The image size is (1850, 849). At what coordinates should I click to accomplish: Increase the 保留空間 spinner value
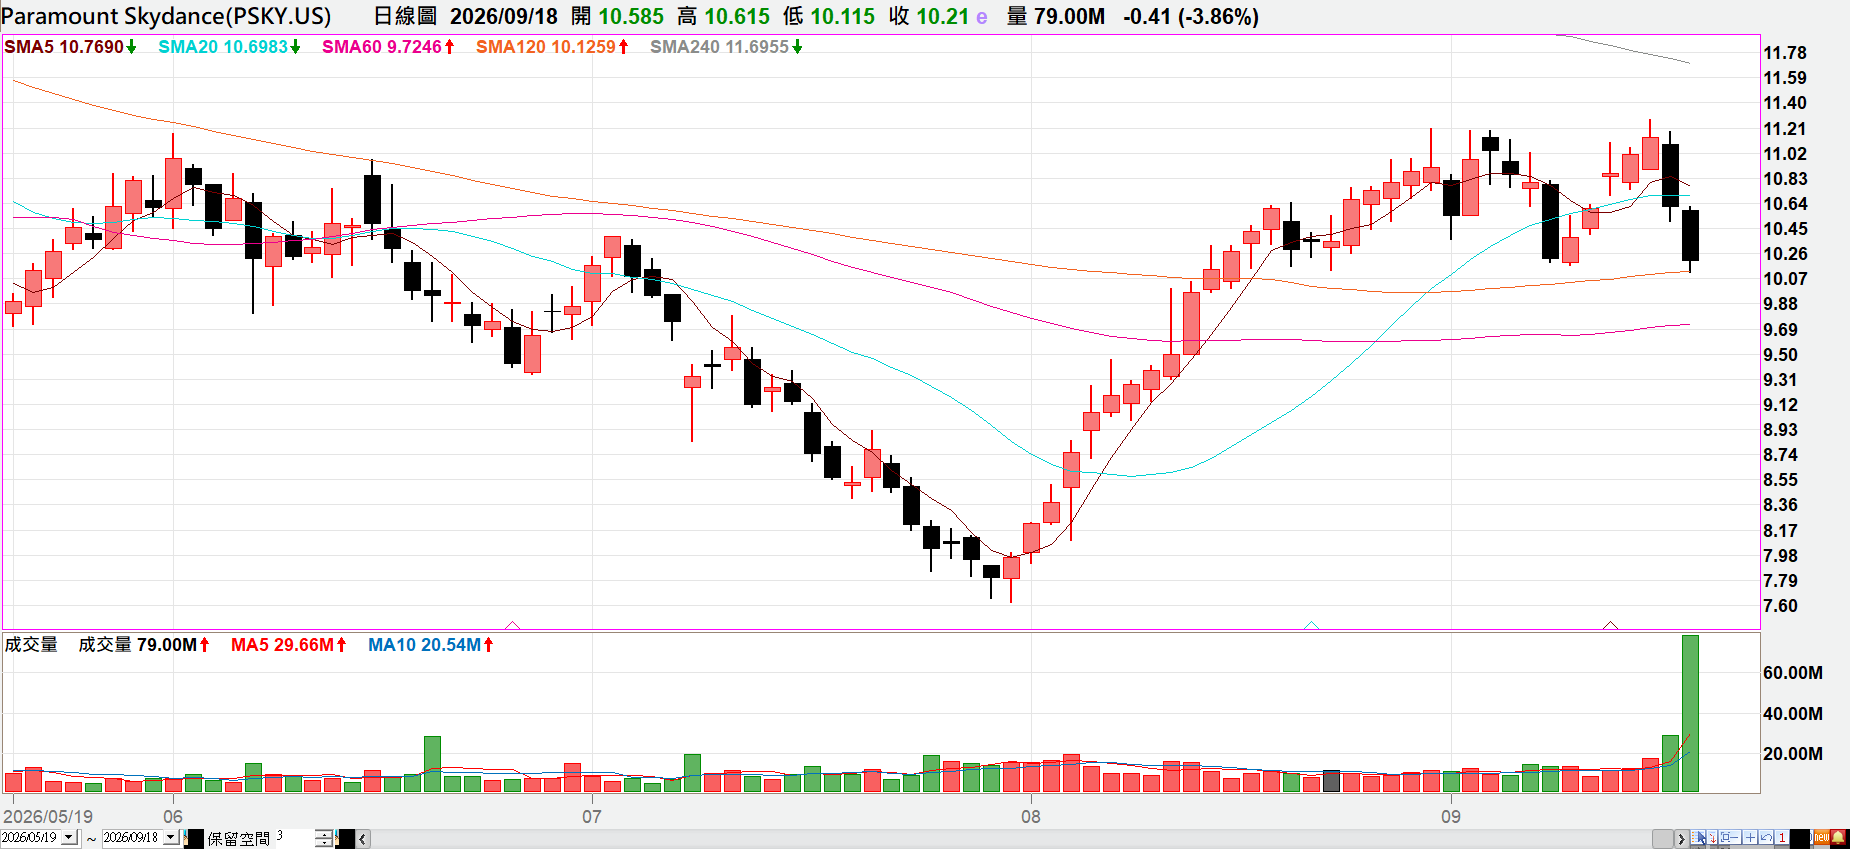(324, 834)
